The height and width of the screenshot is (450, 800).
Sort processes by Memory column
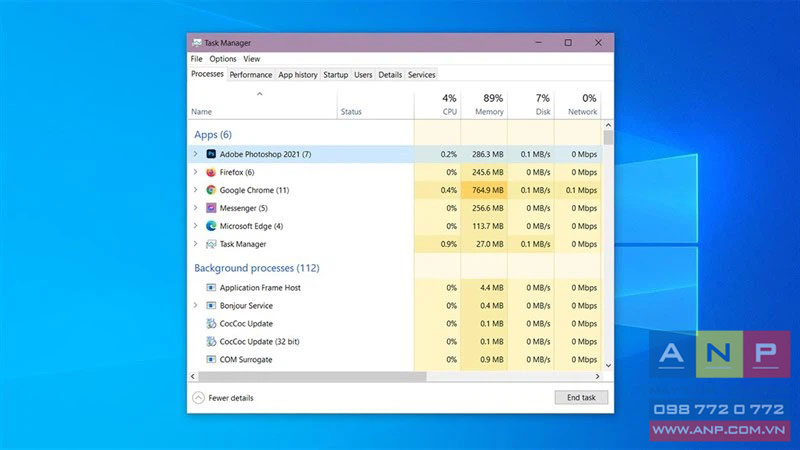484,105
